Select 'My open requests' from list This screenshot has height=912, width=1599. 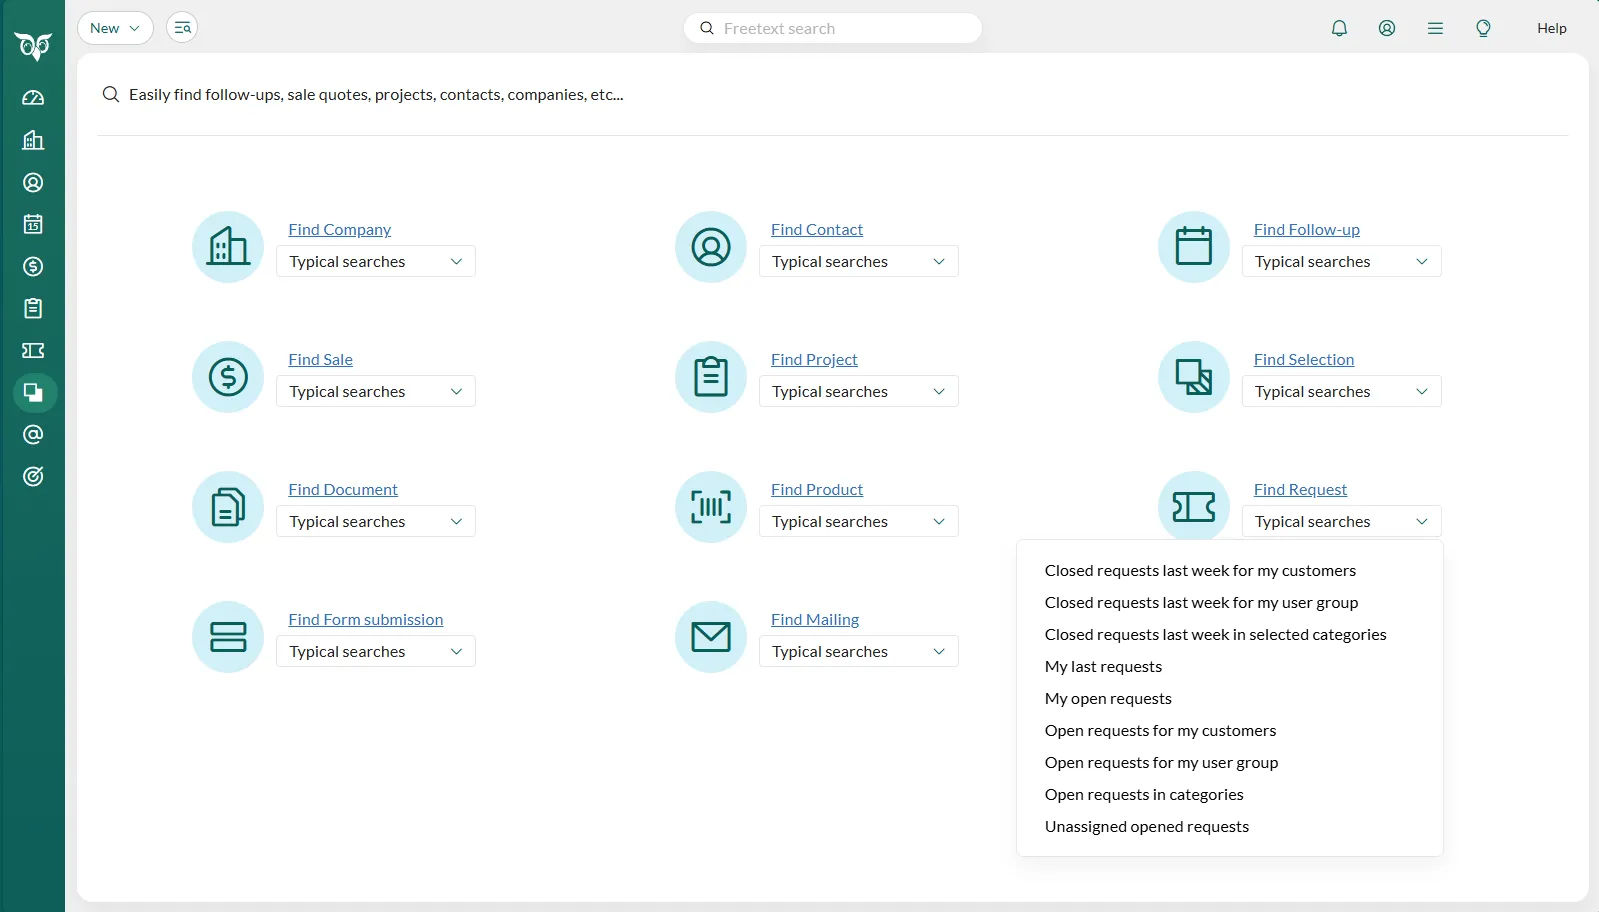1108,698
